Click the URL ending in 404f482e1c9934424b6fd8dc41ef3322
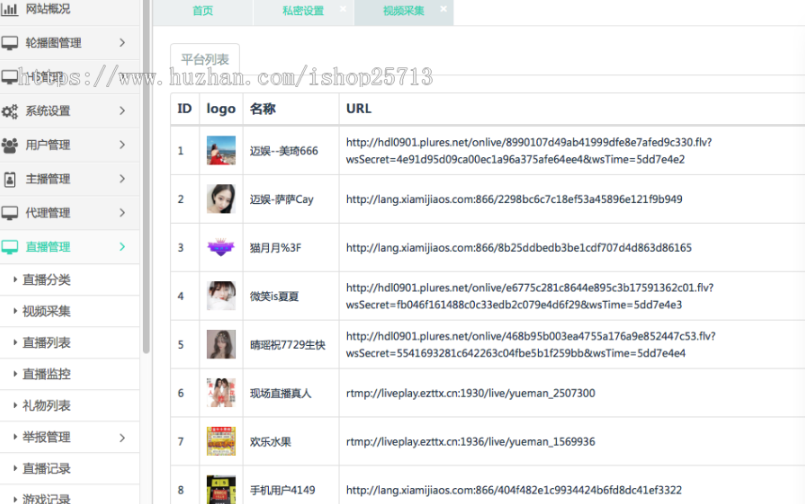The image size is (805, 504). pos(514,490)
